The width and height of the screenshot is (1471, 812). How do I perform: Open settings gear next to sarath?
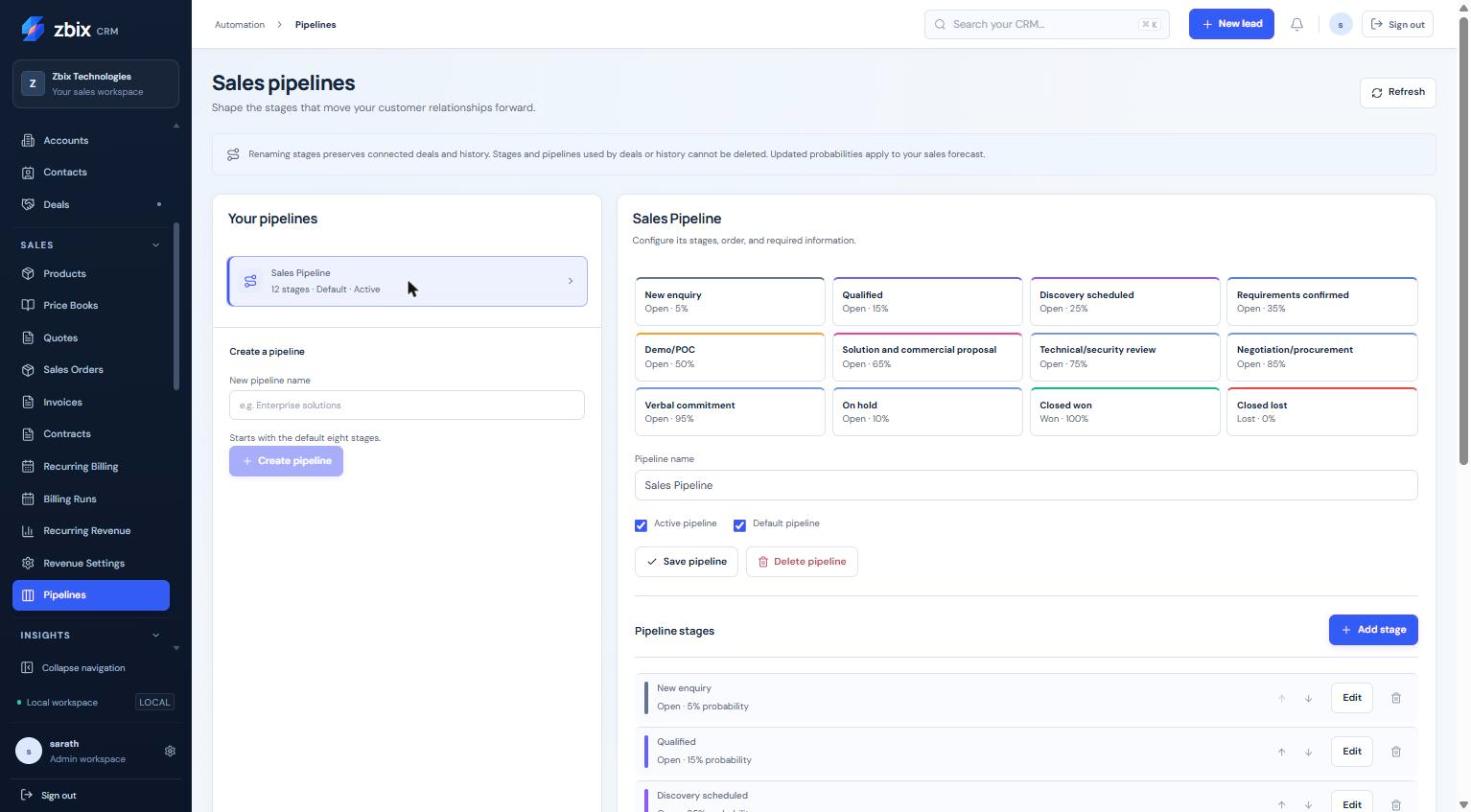coord(170,751)
